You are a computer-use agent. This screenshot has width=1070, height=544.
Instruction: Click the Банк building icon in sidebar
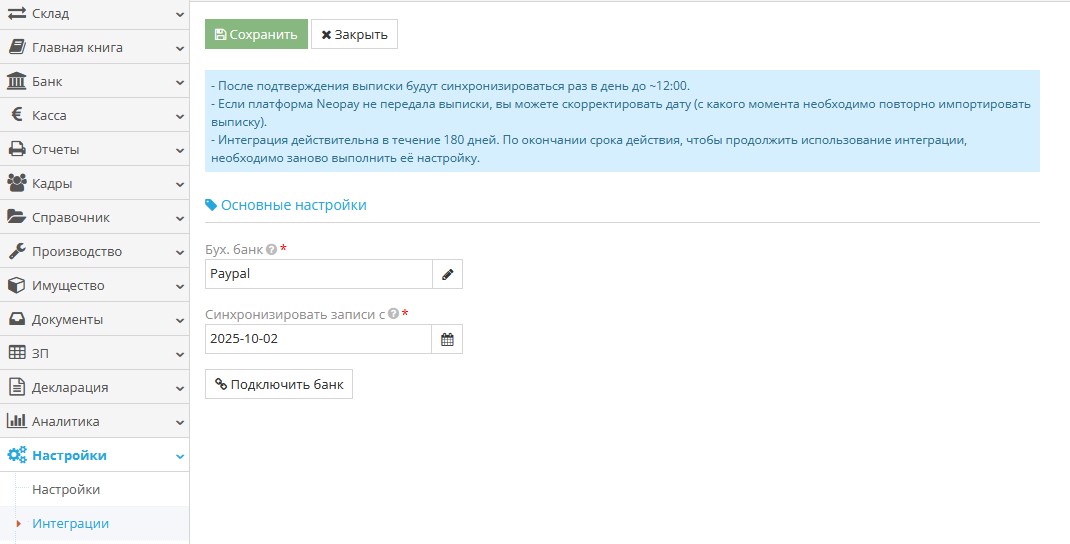[17, 81]
